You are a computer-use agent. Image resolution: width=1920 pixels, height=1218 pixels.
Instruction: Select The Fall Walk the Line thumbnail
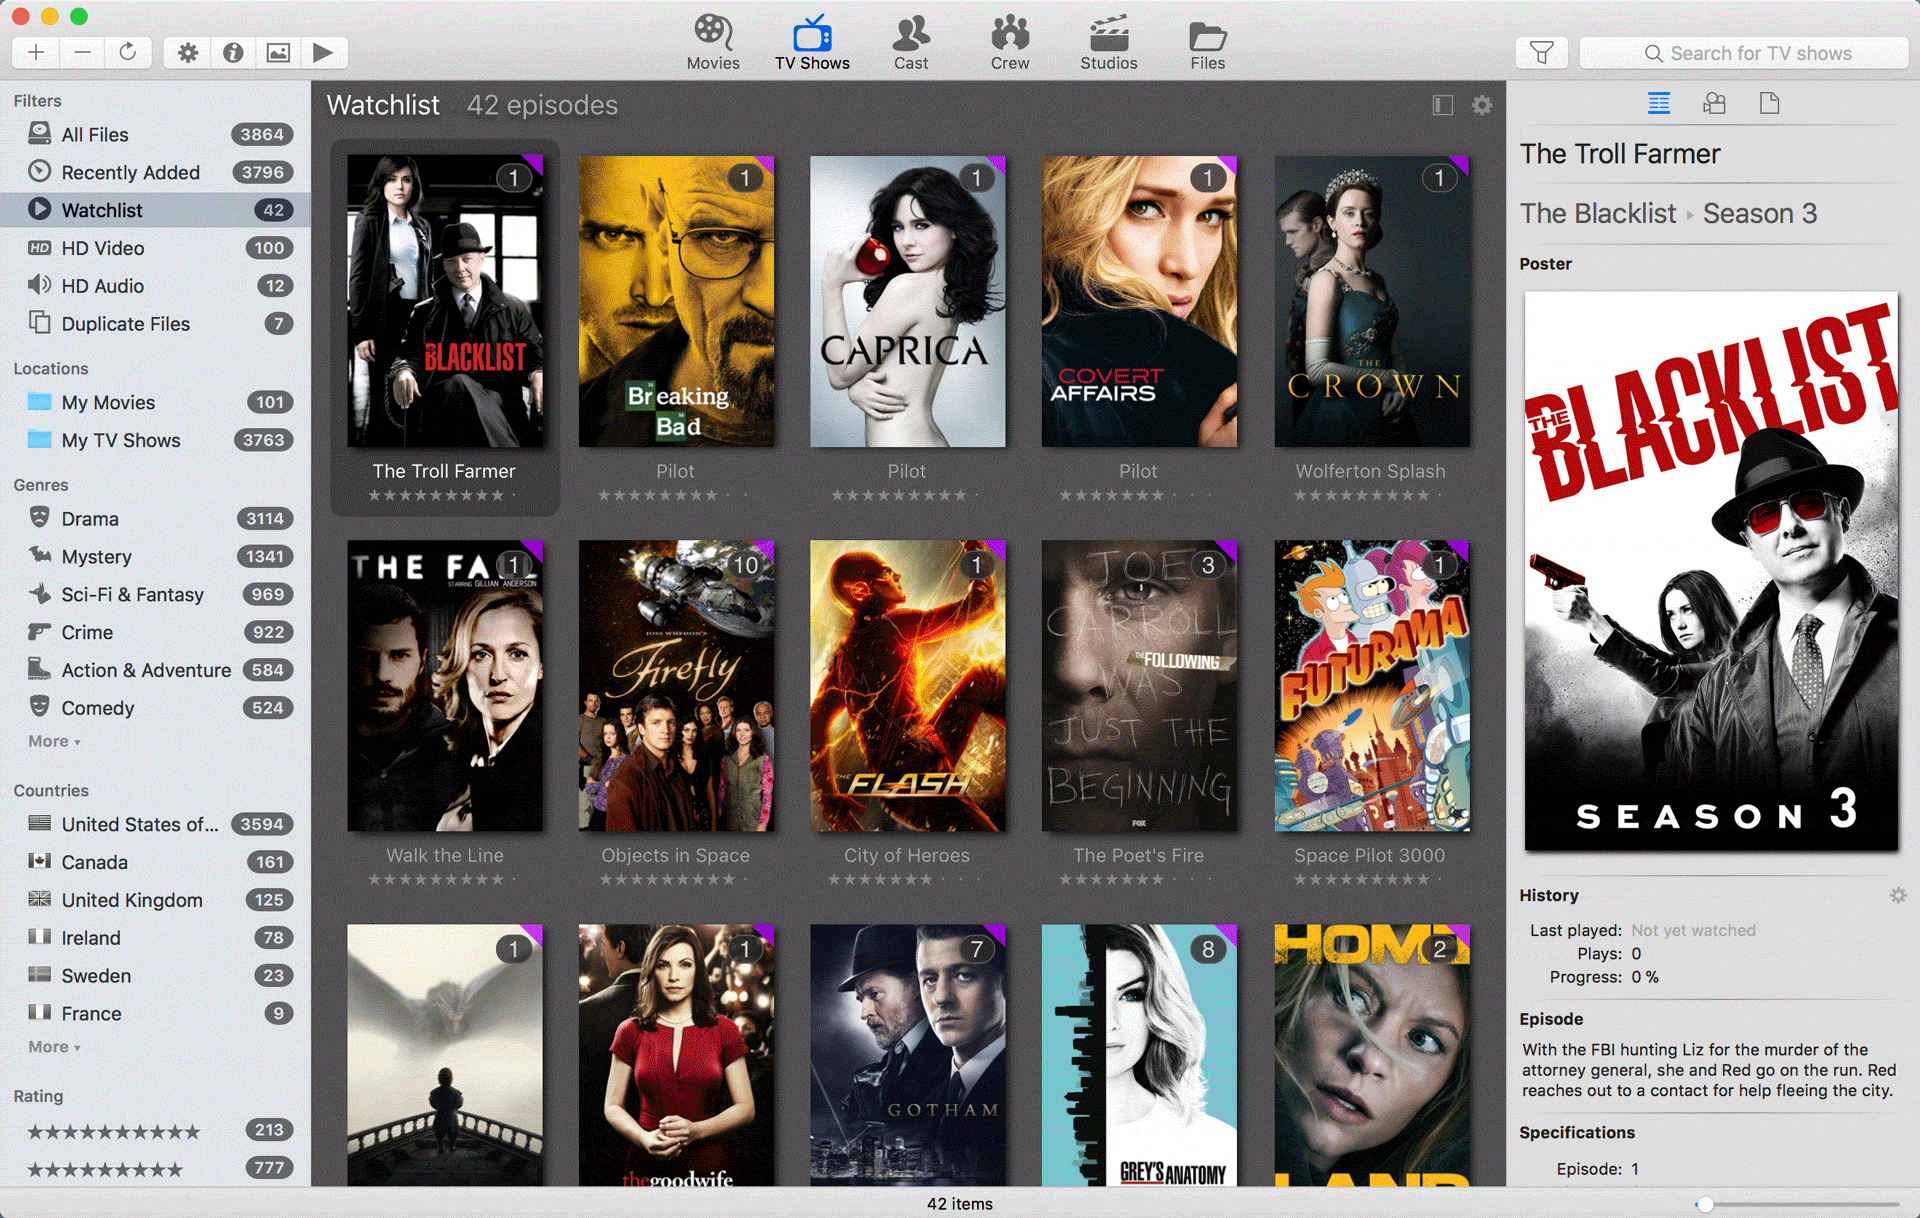tap(445, 686)
